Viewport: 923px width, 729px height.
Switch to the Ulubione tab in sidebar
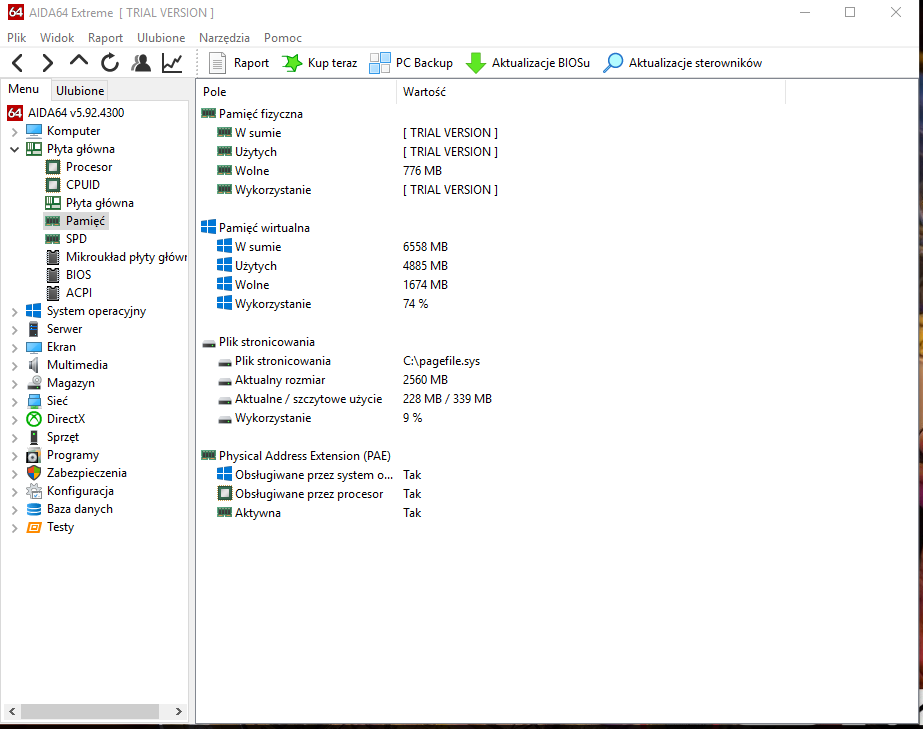click(x=80, y=91)
